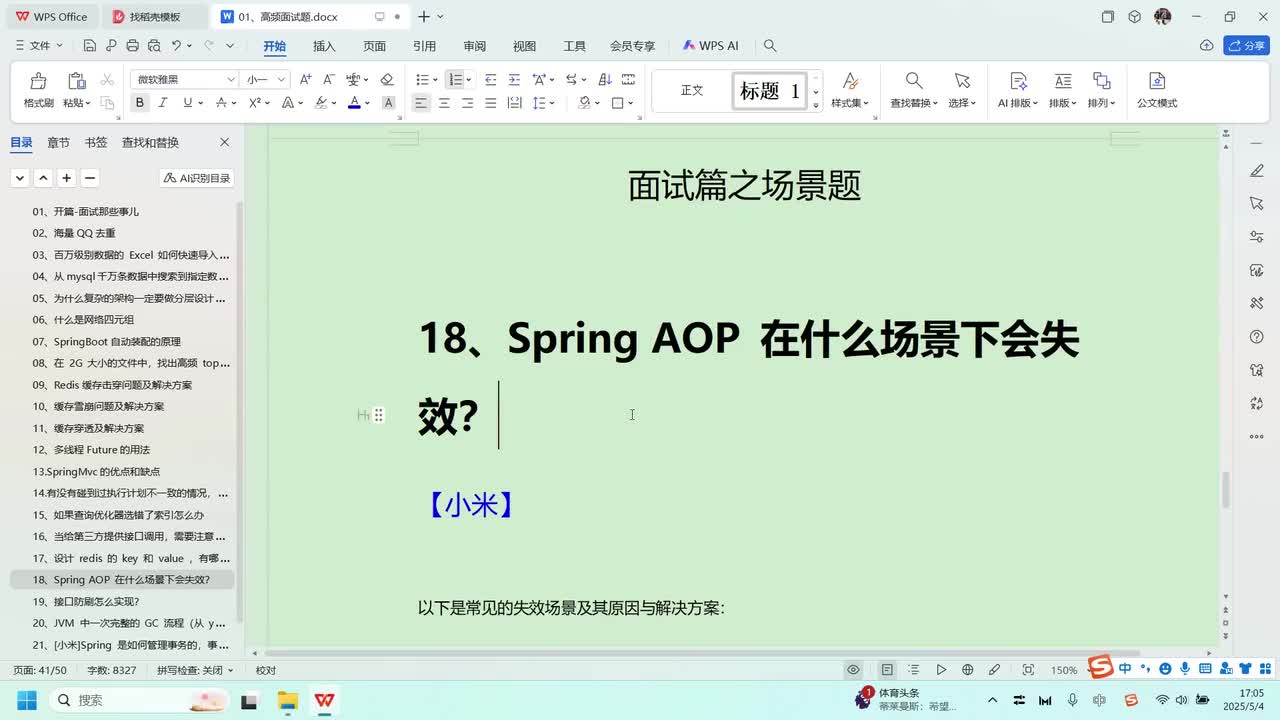Click the Align right icon
Image resolution: width=1280 pixels, height=720 pixels.
click(467, 103)
